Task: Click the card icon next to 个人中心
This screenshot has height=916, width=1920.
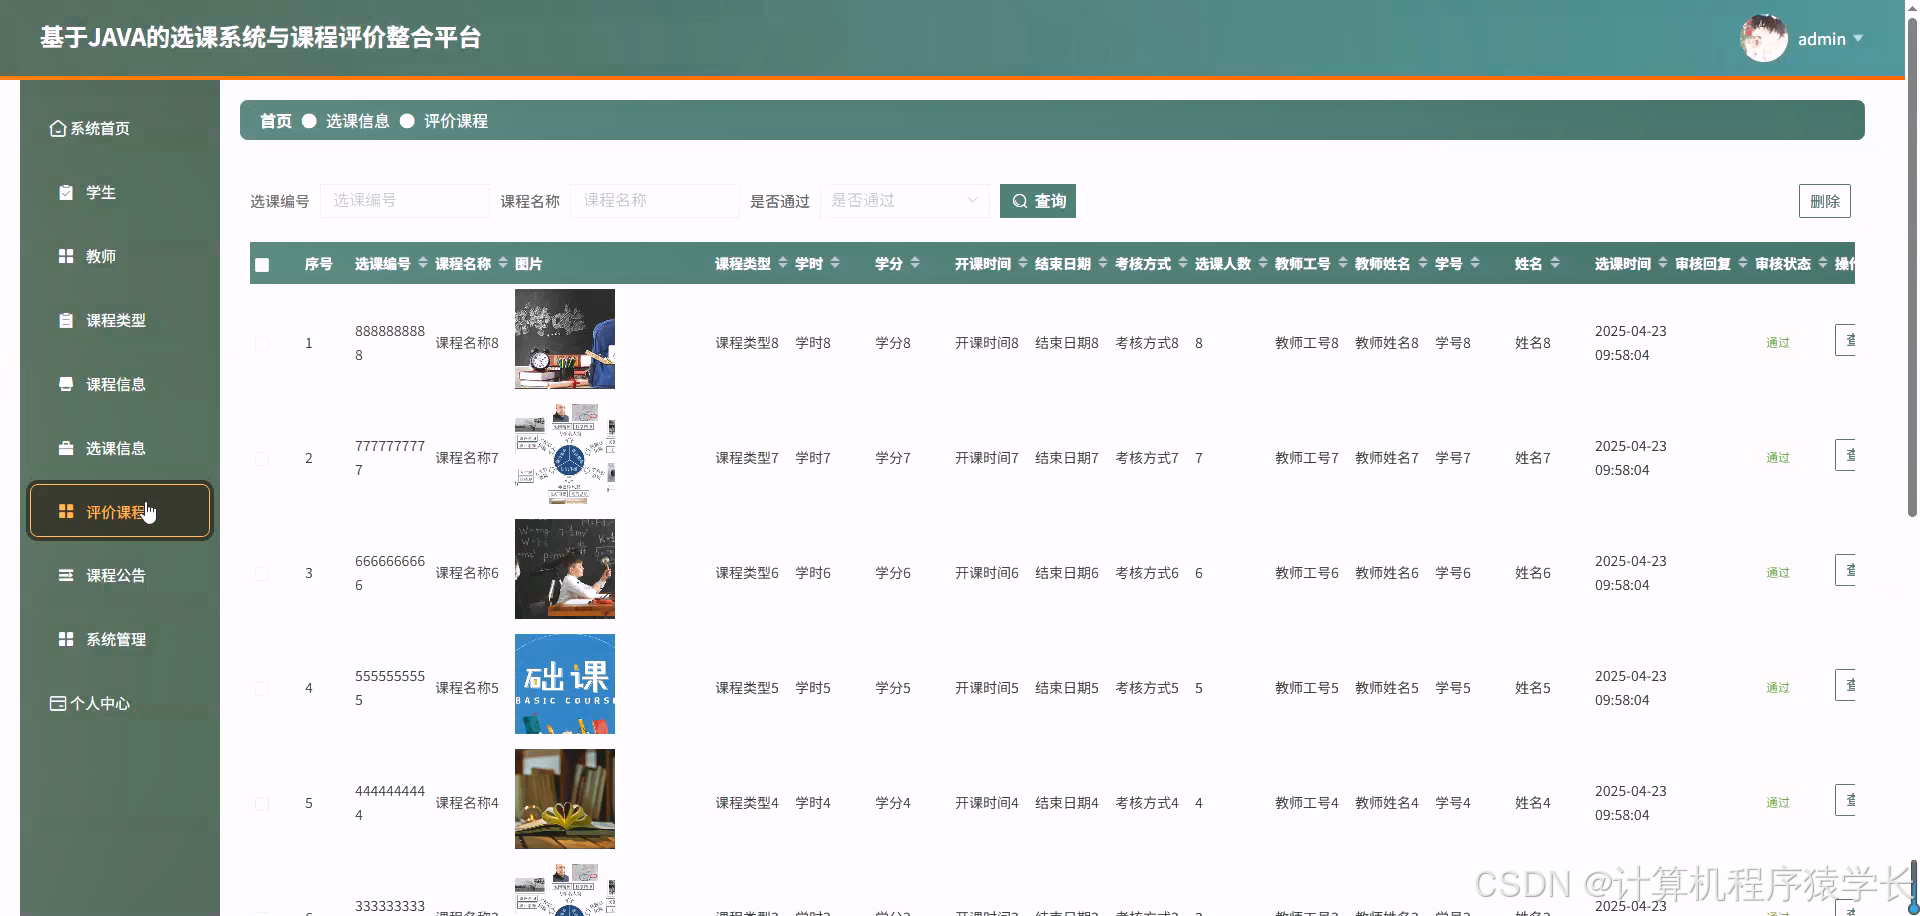Action: click(x=58, y=703)
